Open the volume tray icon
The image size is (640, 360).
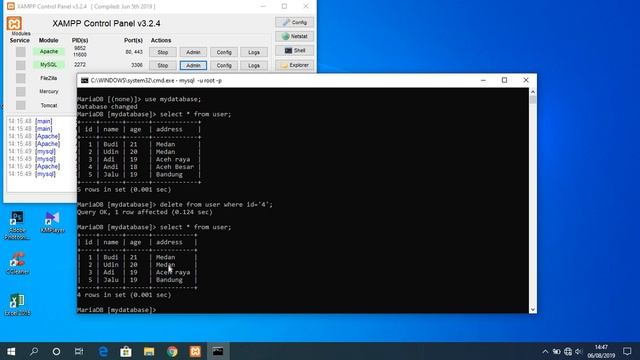(579, 351)
